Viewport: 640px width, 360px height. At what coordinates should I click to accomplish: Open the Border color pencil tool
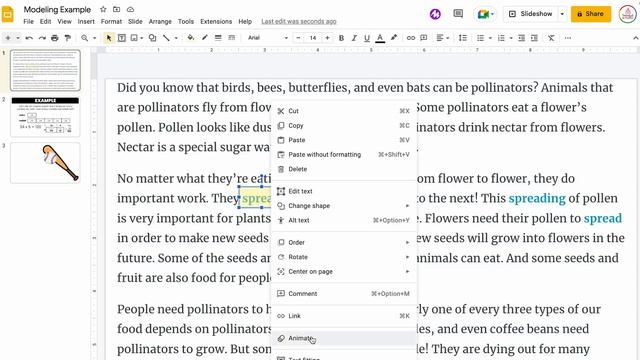(204, 38)
